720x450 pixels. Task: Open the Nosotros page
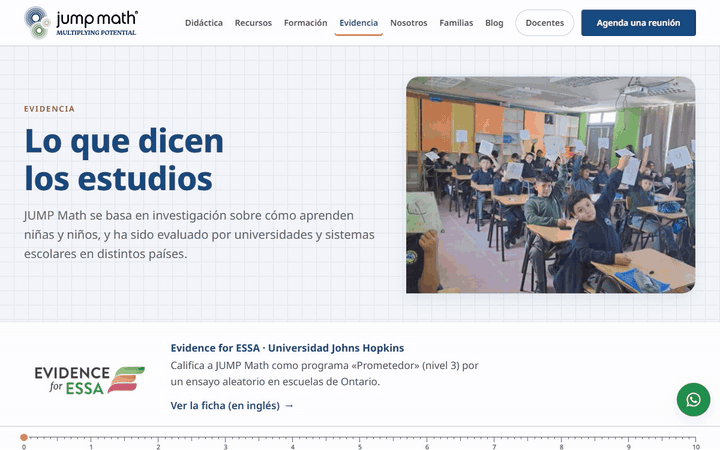409,23
